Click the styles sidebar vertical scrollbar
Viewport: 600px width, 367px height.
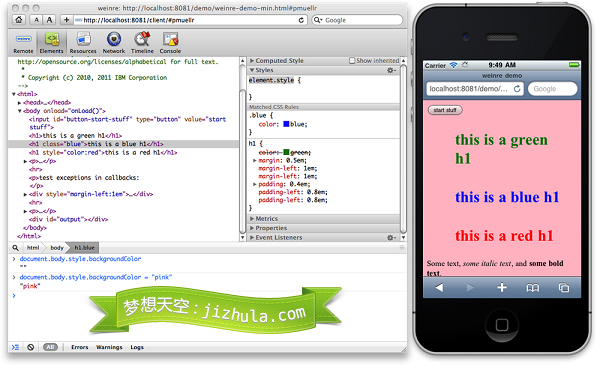pyautogui.click(x=403, y=149)
